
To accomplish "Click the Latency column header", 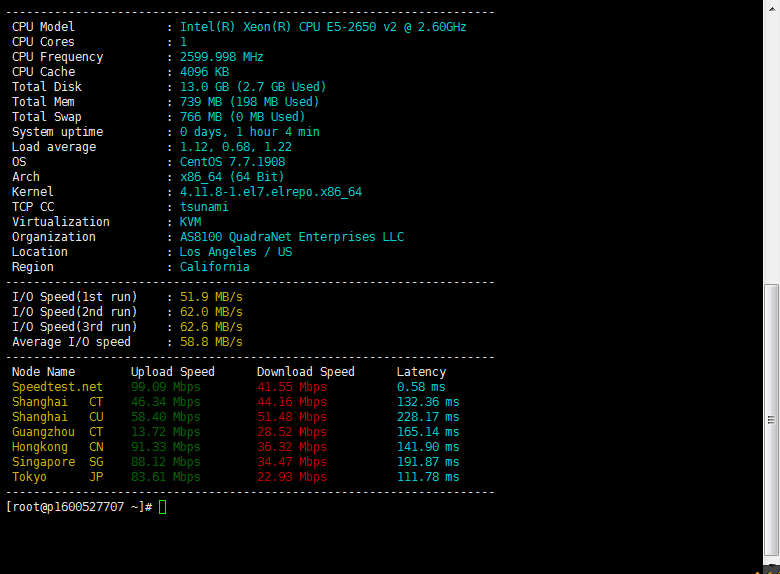I will pos(421,372).
